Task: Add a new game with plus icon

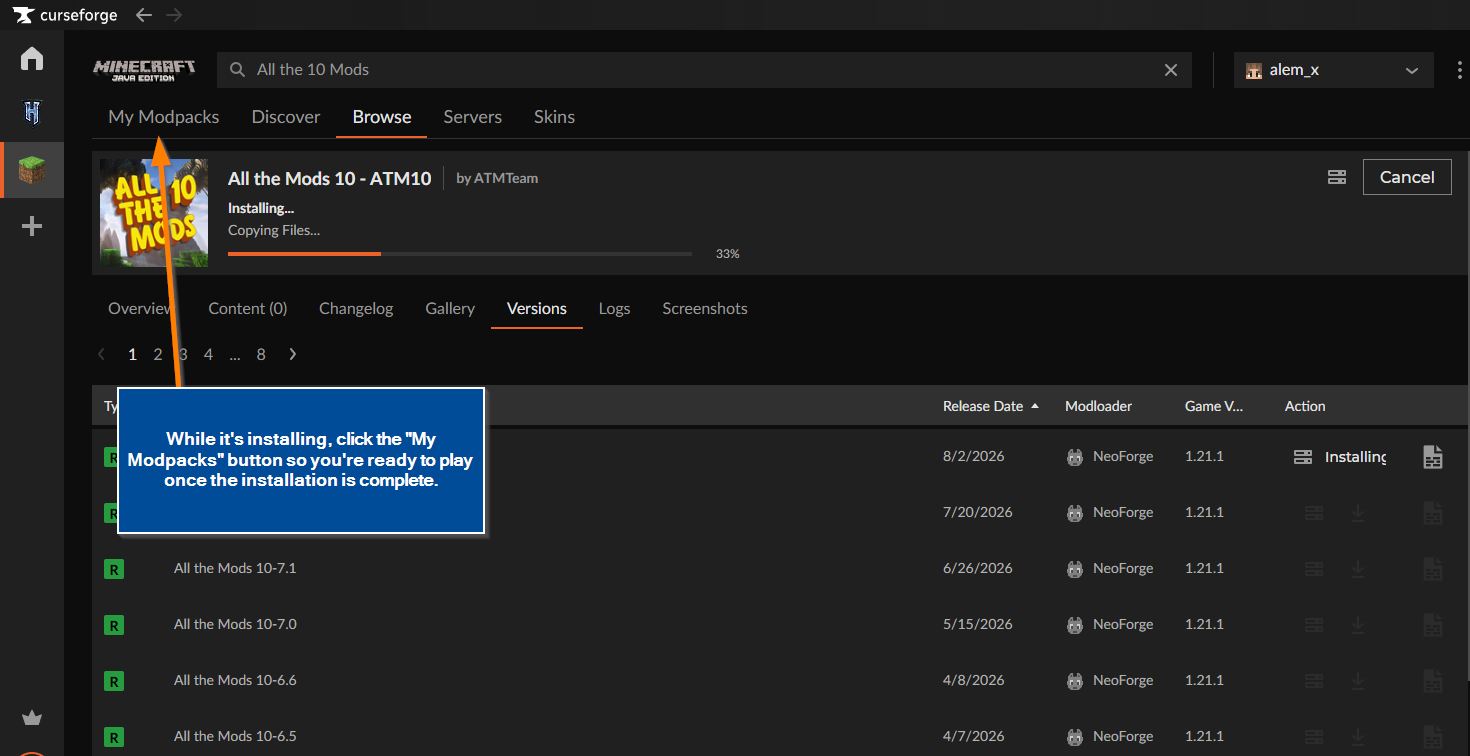Action: click(x=32, y=227)
